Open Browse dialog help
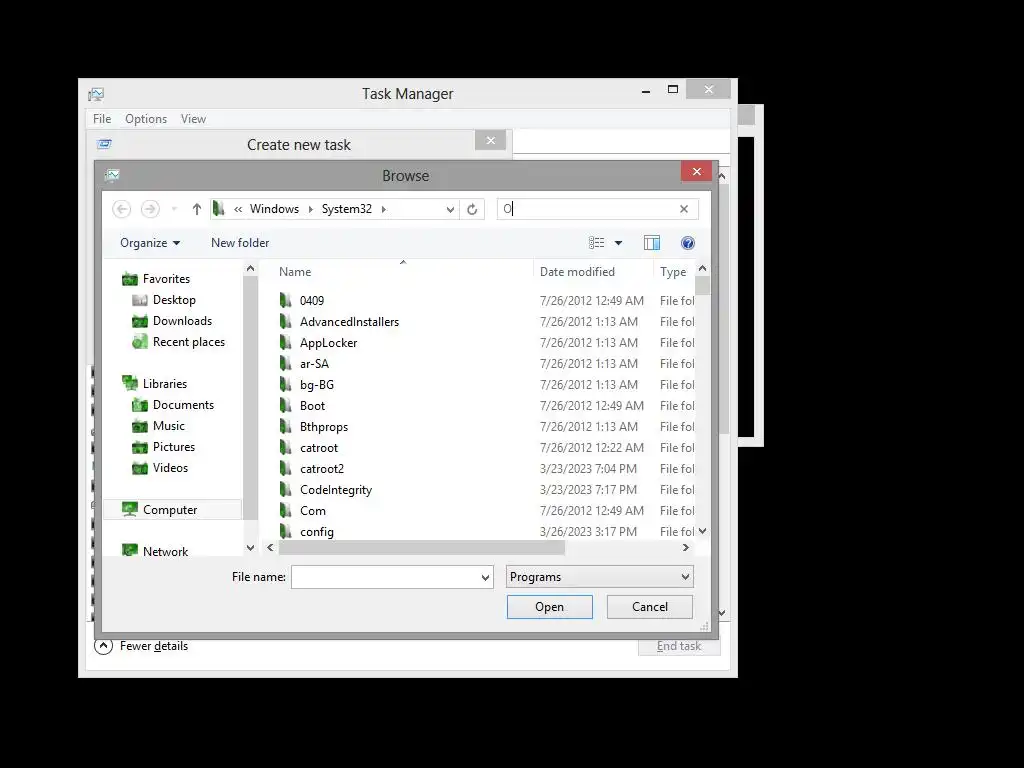Screen dimensions: 1024x768 click(688, 243)
